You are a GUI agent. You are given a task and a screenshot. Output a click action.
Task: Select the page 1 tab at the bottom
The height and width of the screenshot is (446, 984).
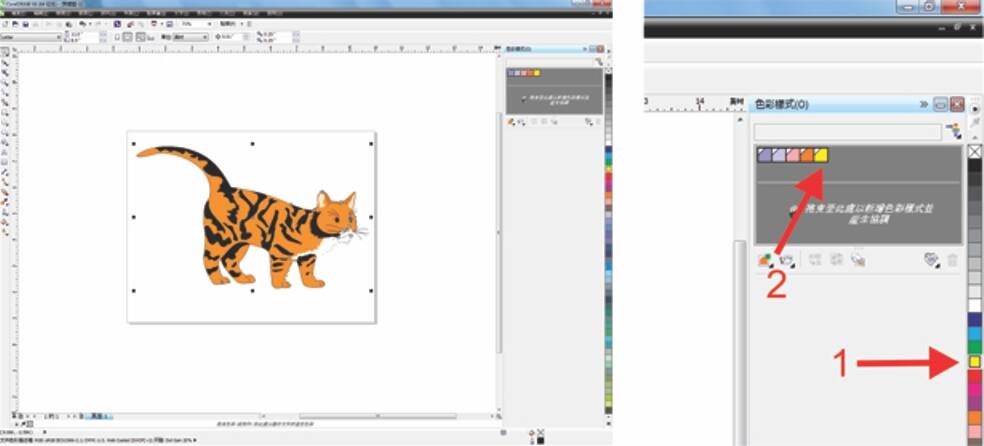(x=98, y=415)
